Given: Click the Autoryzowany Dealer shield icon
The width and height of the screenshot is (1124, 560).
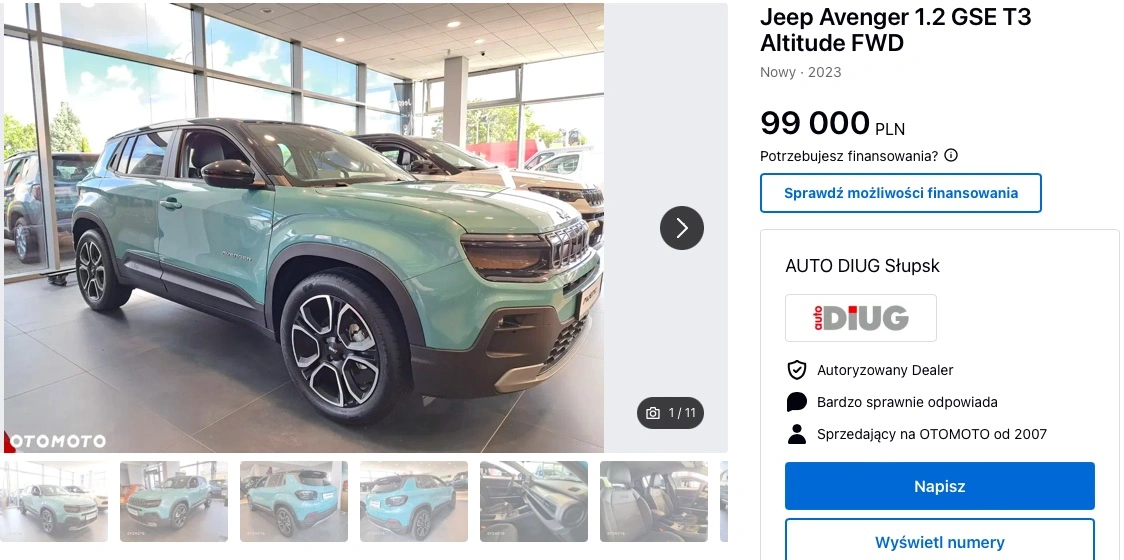Looking at the screenshot, I should point(796,370).
